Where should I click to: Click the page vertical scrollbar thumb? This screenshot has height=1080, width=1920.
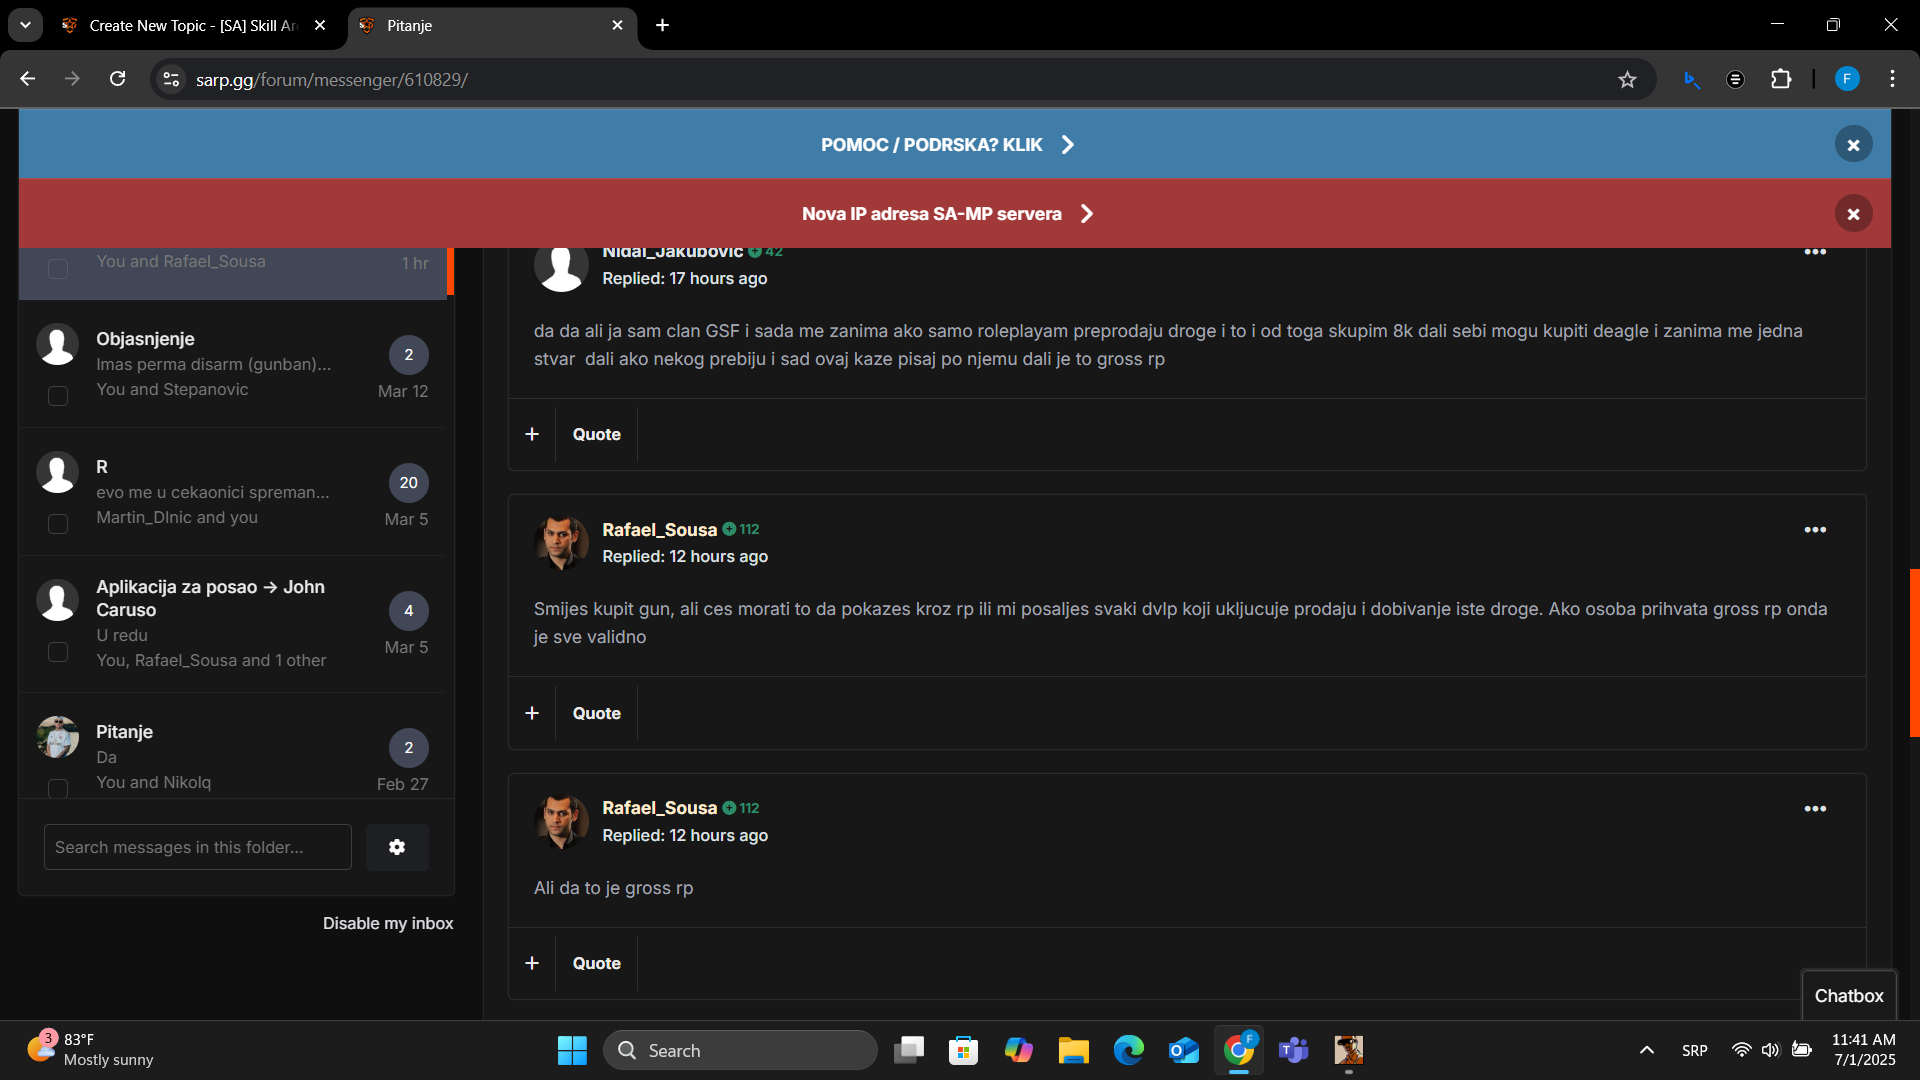[x=1914, y=652]
